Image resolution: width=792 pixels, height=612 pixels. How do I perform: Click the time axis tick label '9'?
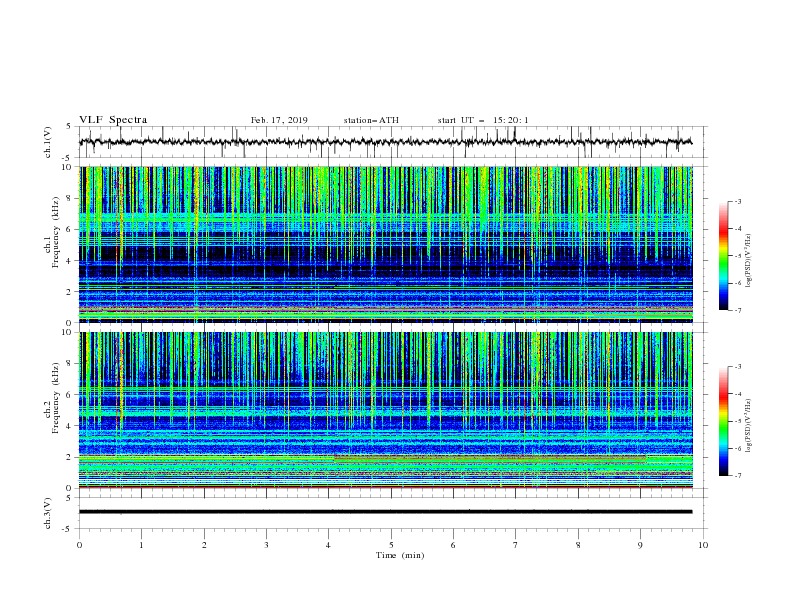(x=640, y=545)
